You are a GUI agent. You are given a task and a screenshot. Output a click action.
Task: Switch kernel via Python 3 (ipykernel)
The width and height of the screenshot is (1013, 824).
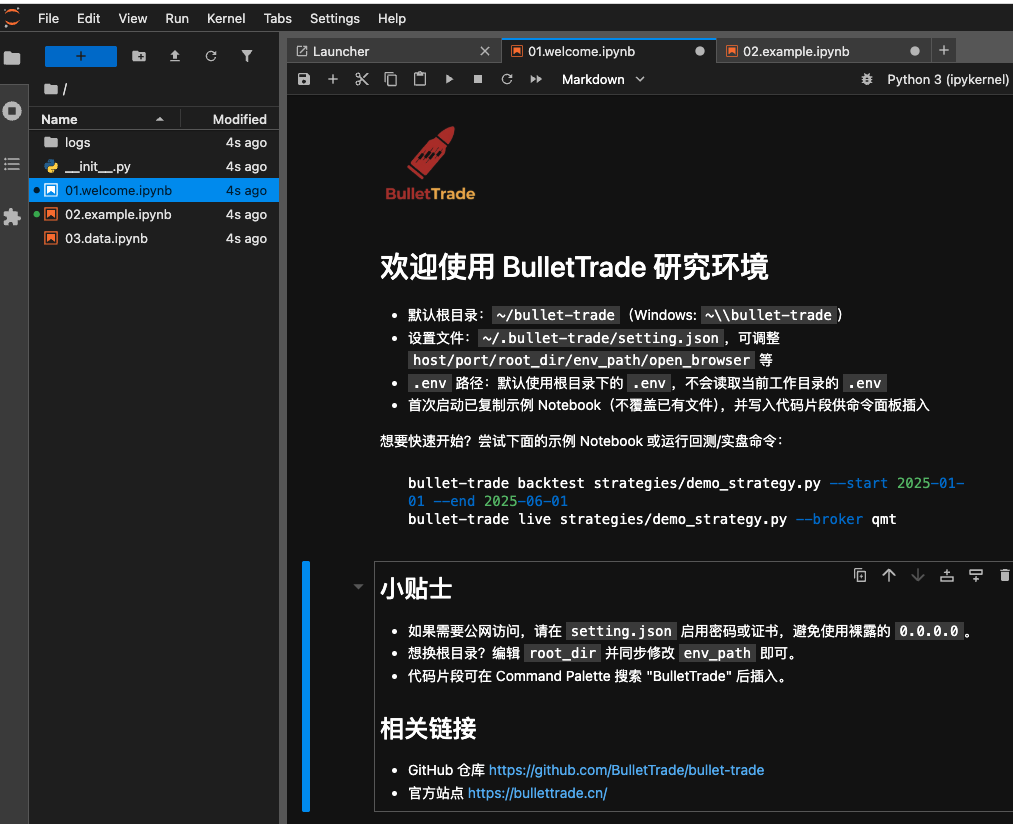point(948,79)
